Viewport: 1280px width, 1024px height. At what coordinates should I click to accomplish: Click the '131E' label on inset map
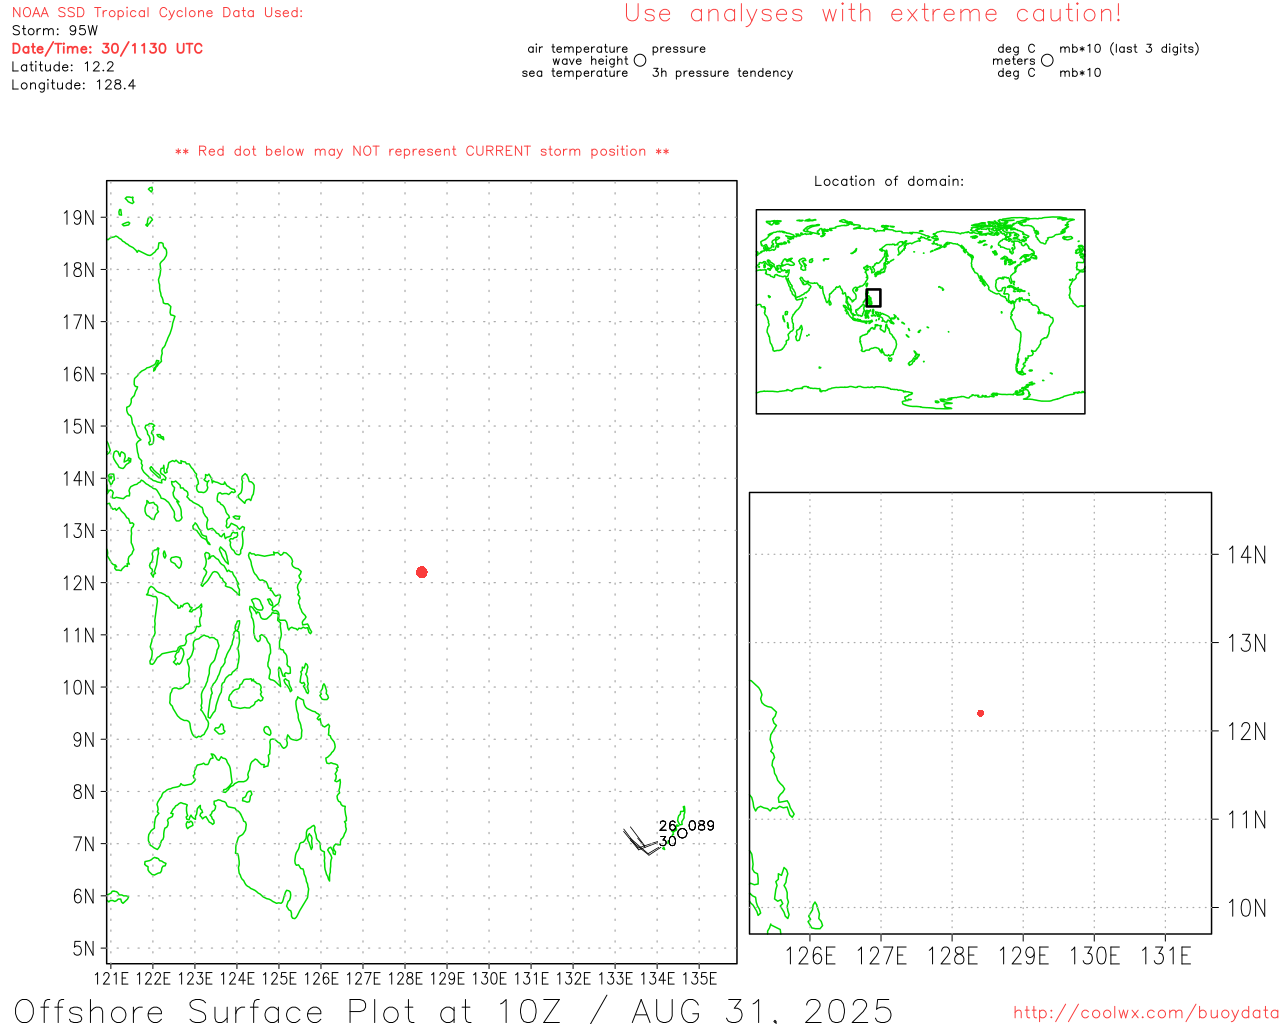pyautogui.click(x=1166, y=956)
